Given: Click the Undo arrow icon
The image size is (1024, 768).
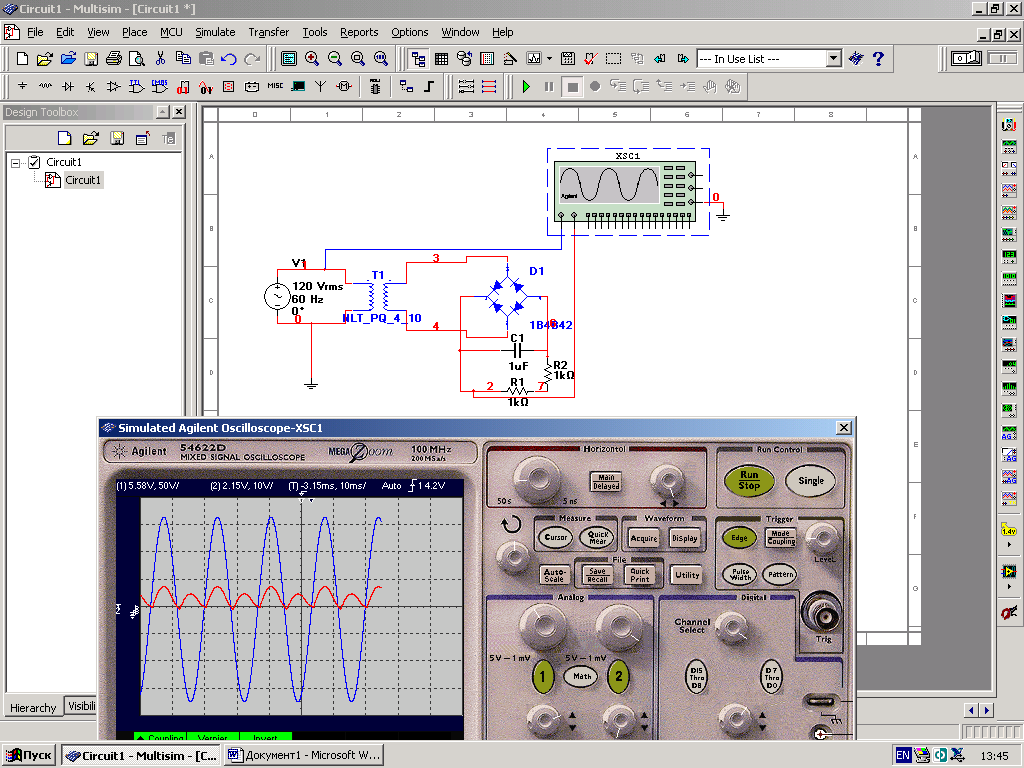Looking at the screenshot, I should click(229, 59).
